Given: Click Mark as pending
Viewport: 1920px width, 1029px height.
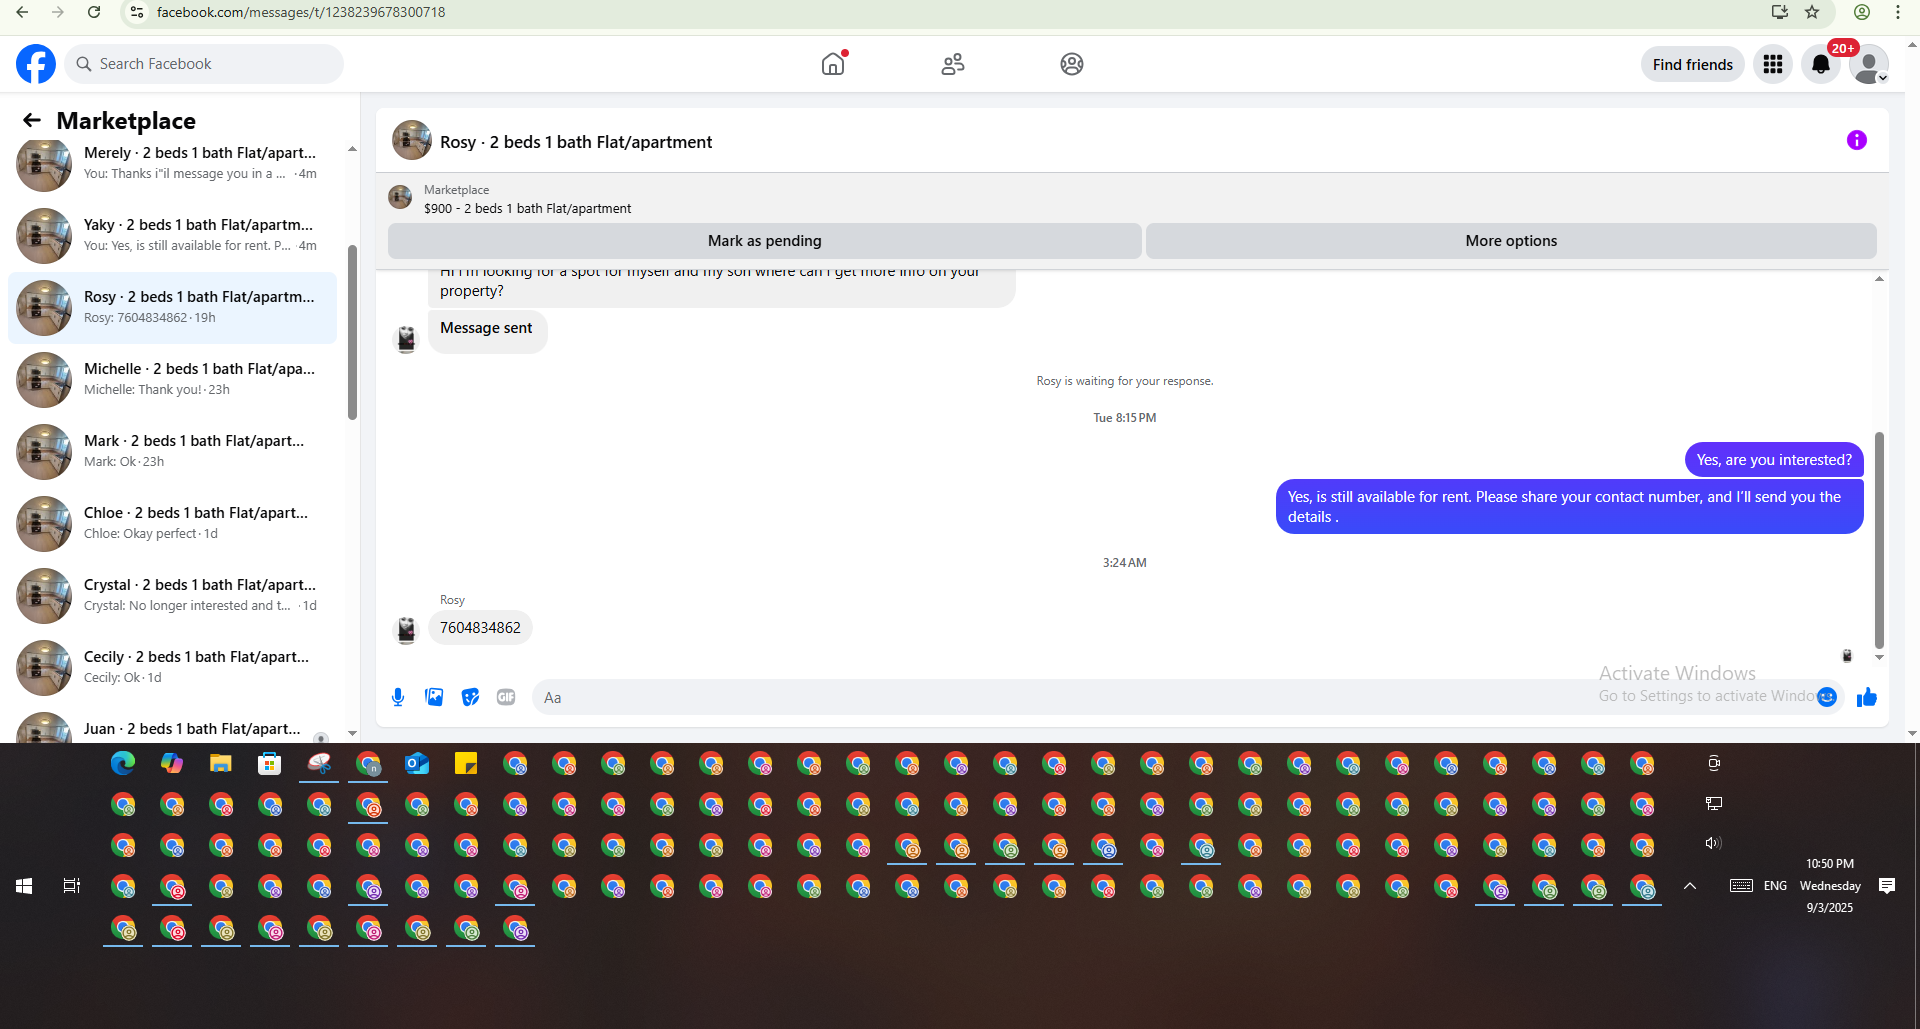Looking at the screenshot, I should (764, 241).
